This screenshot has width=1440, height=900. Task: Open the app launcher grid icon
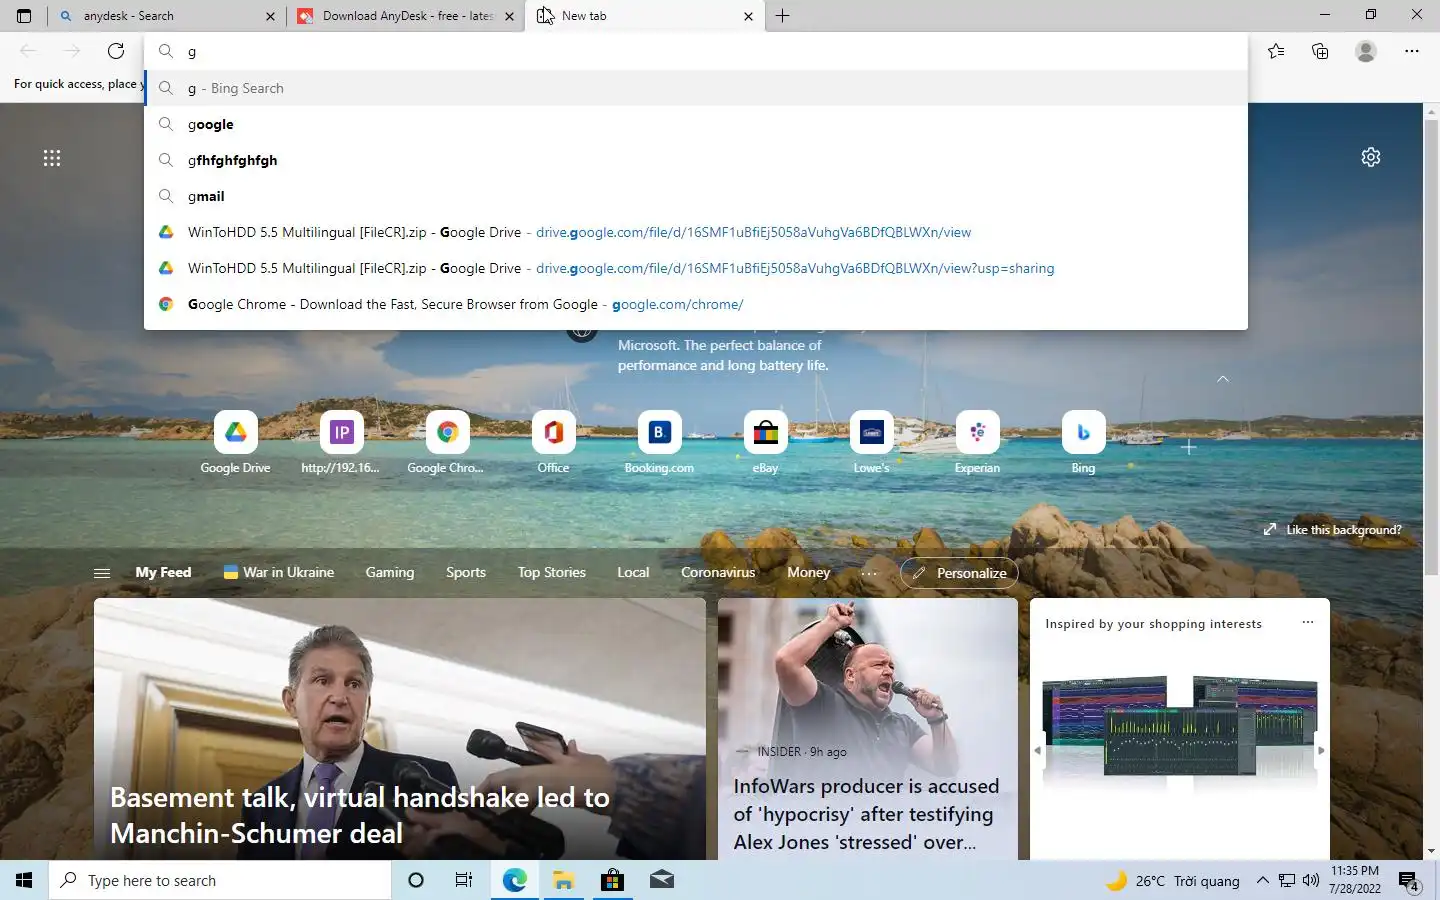click(52, 158)
